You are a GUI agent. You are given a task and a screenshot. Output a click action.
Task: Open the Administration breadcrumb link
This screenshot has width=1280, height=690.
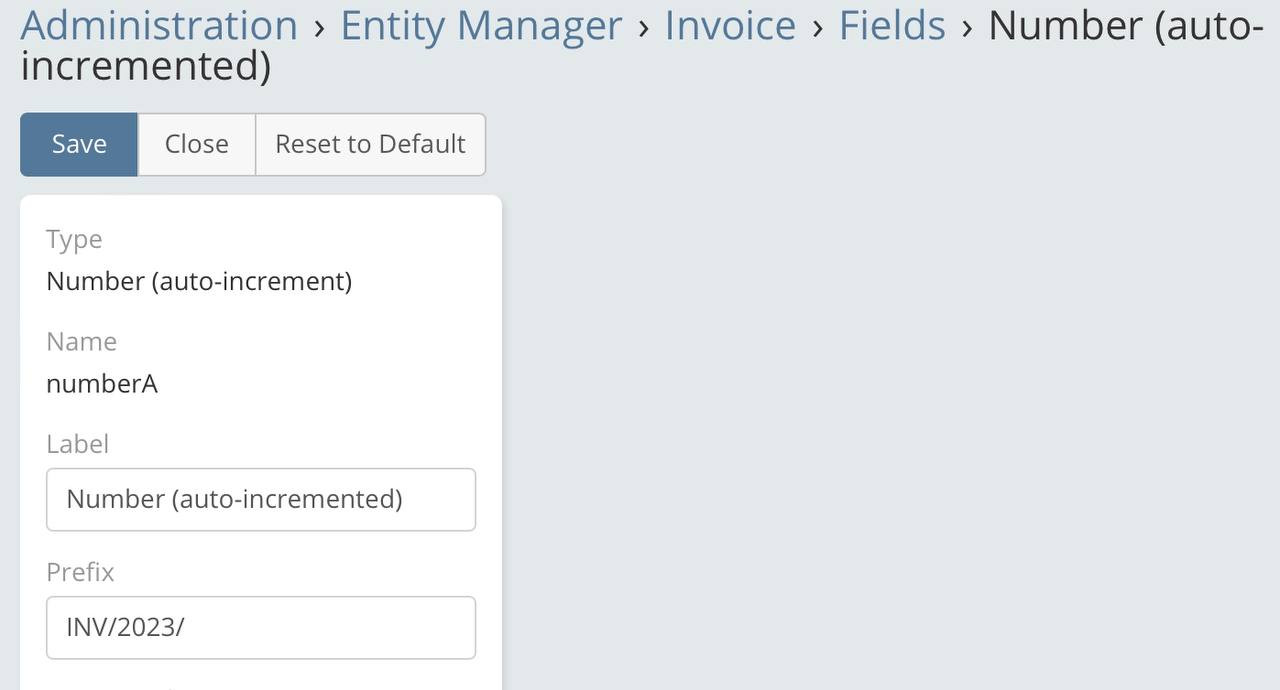159,25
